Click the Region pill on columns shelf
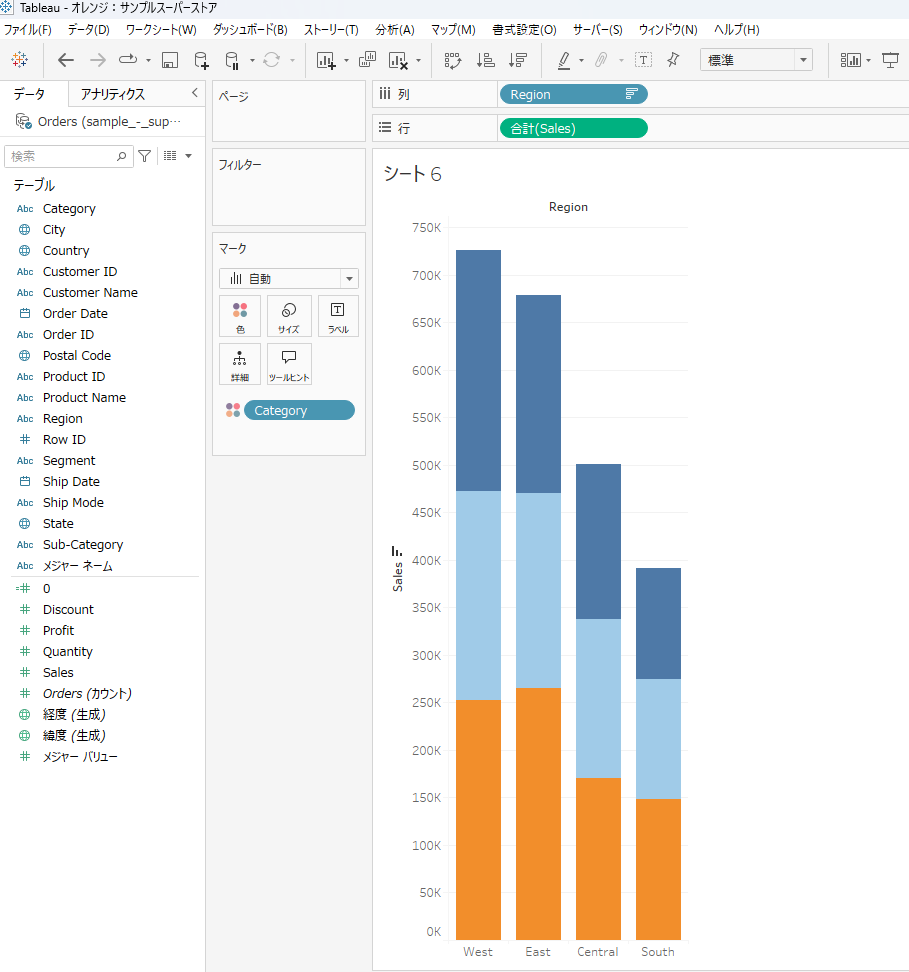Screen dimensions: 909x972 point(572,94)
